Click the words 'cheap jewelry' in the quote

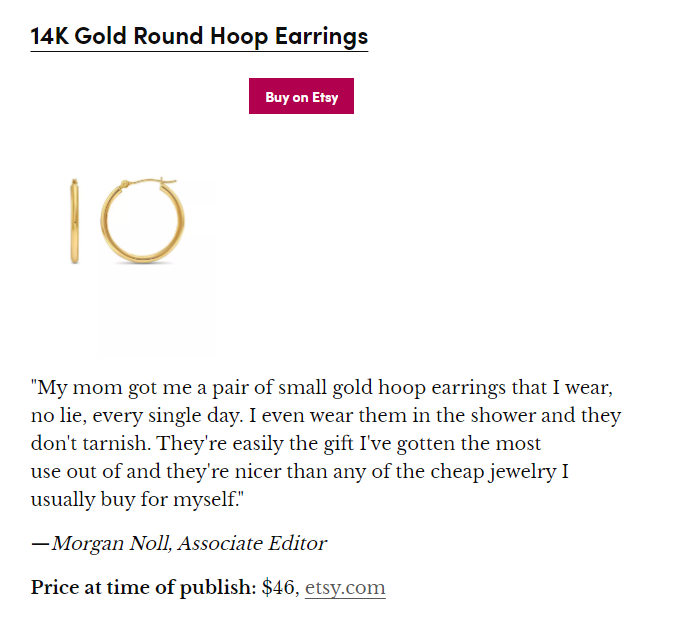point(493,471)
